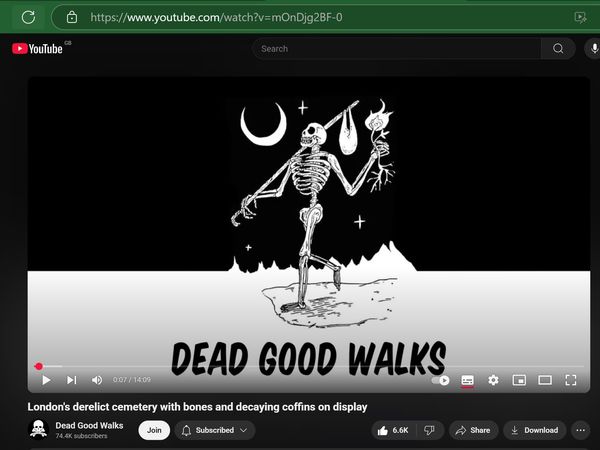The height and width of the screenshot is (450, 600).
Task: Dislike the video
Action: [430, 430]
